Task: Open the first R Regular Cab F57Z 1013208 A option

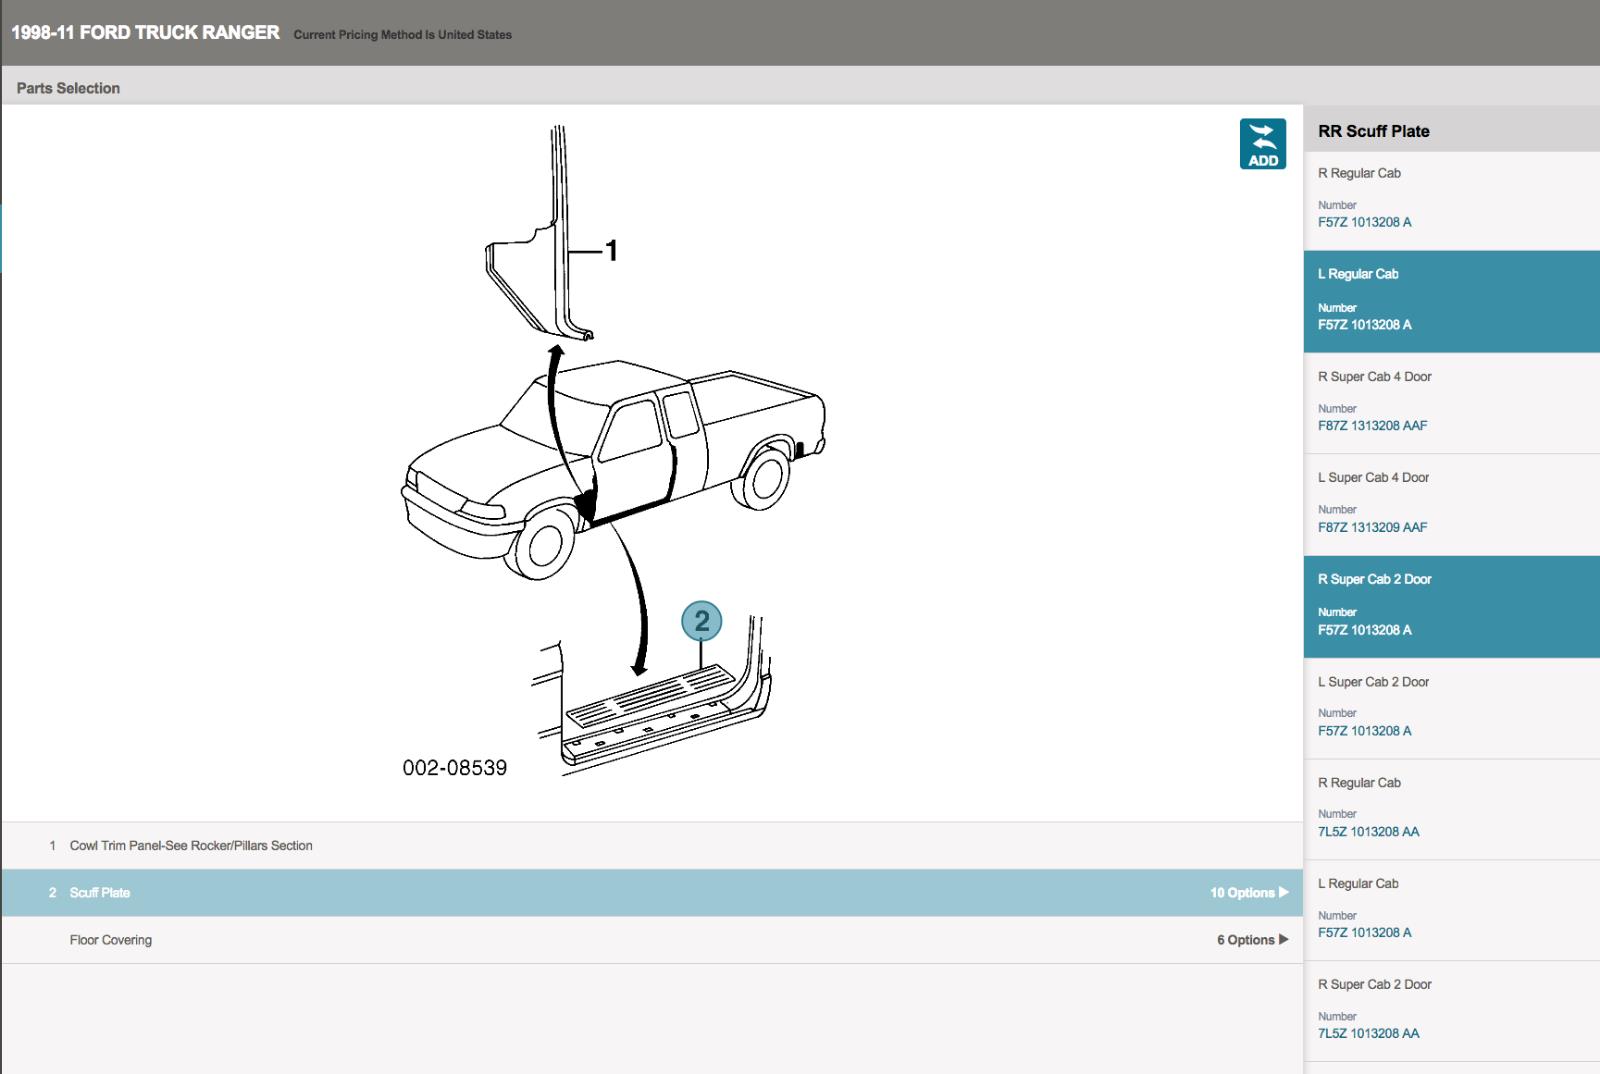Action: [x=1452, y=201]
